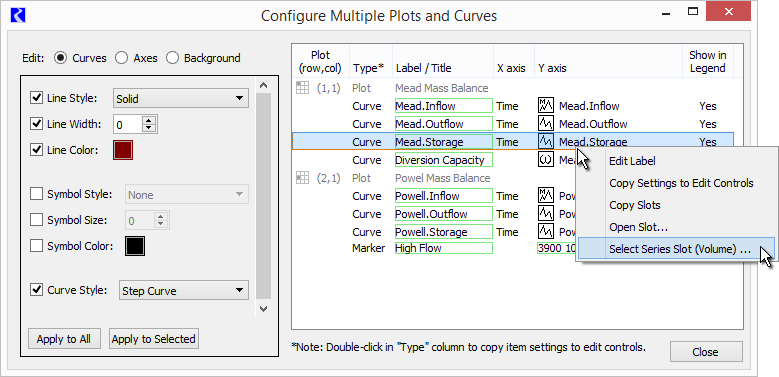Click the slot icon in Powell.Outflow row
This screenshot has height=377, width=779.
(x=545, y=214)
